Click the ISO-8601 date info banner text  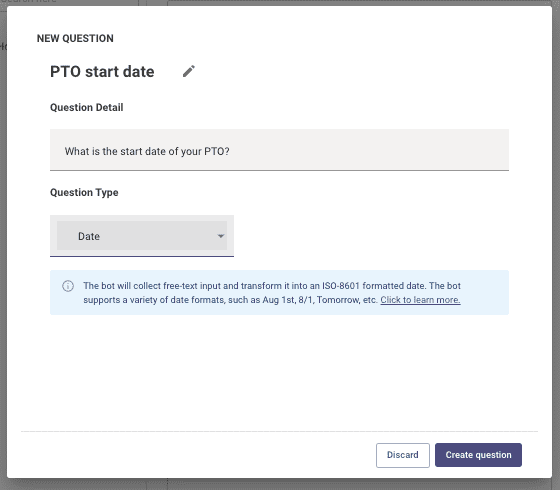pyautogui.click(x=272, y=292)
